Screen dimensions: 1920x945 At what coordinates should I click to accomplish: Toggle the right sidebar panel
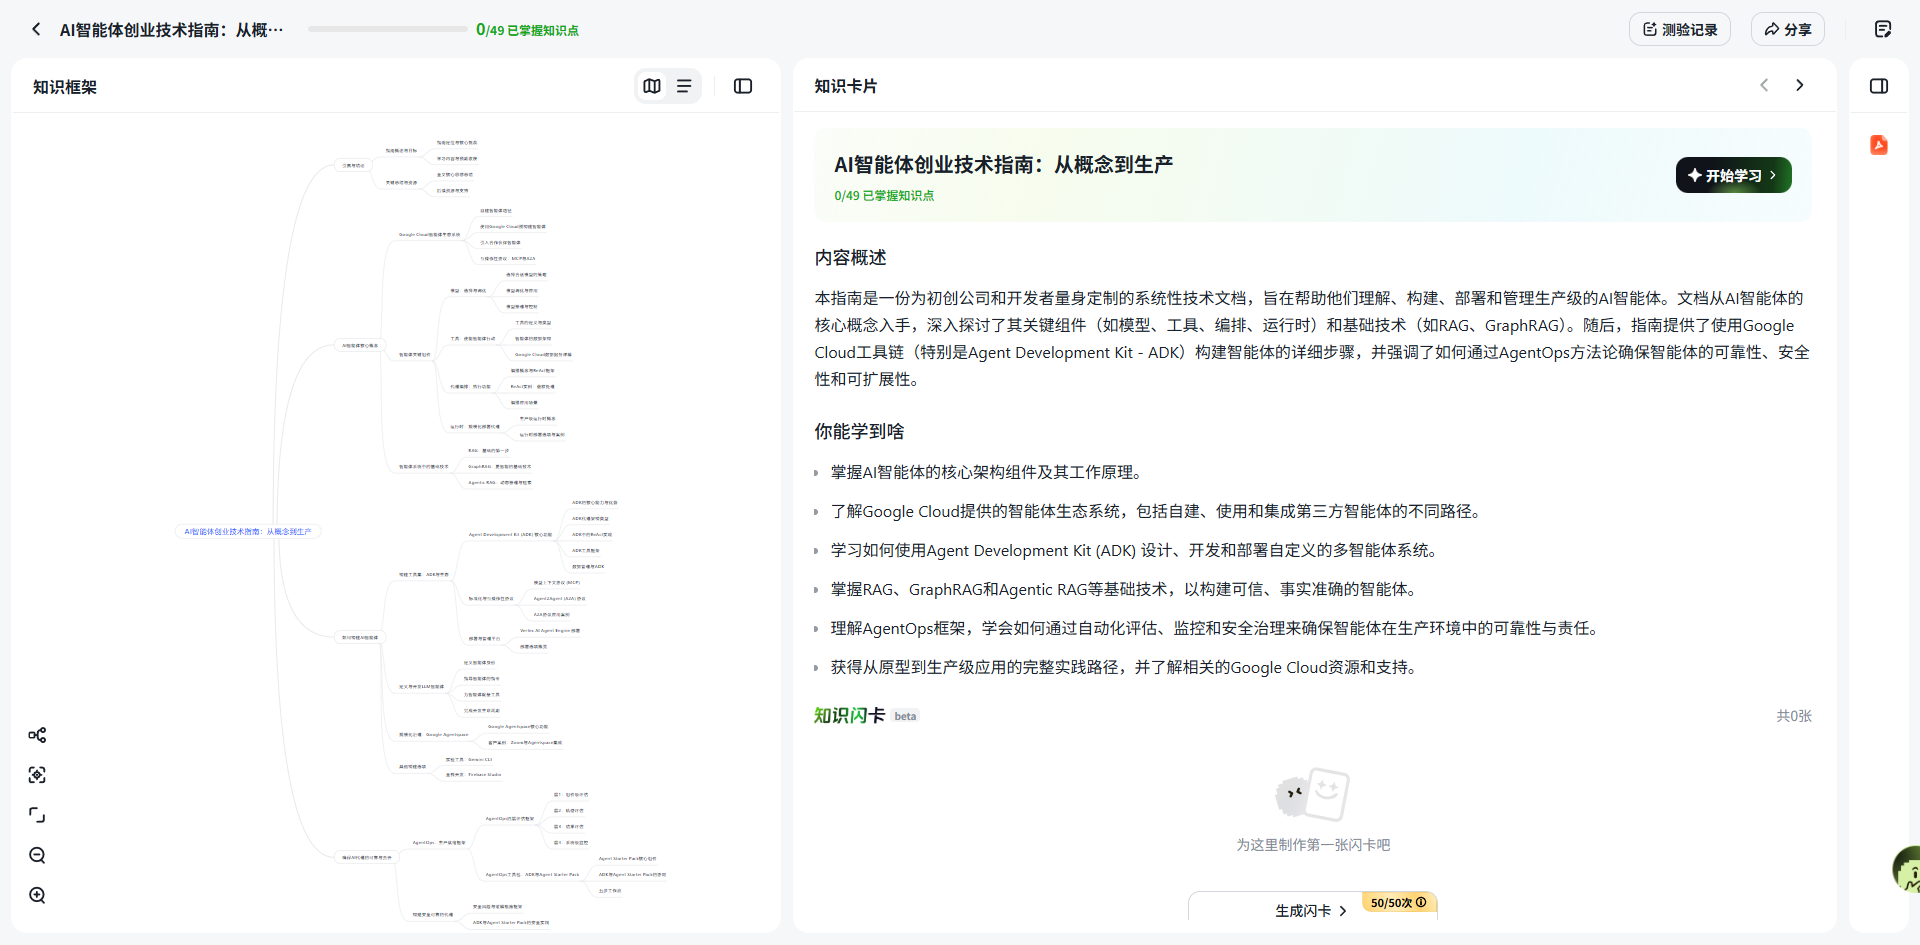(x=1879, y=86)
